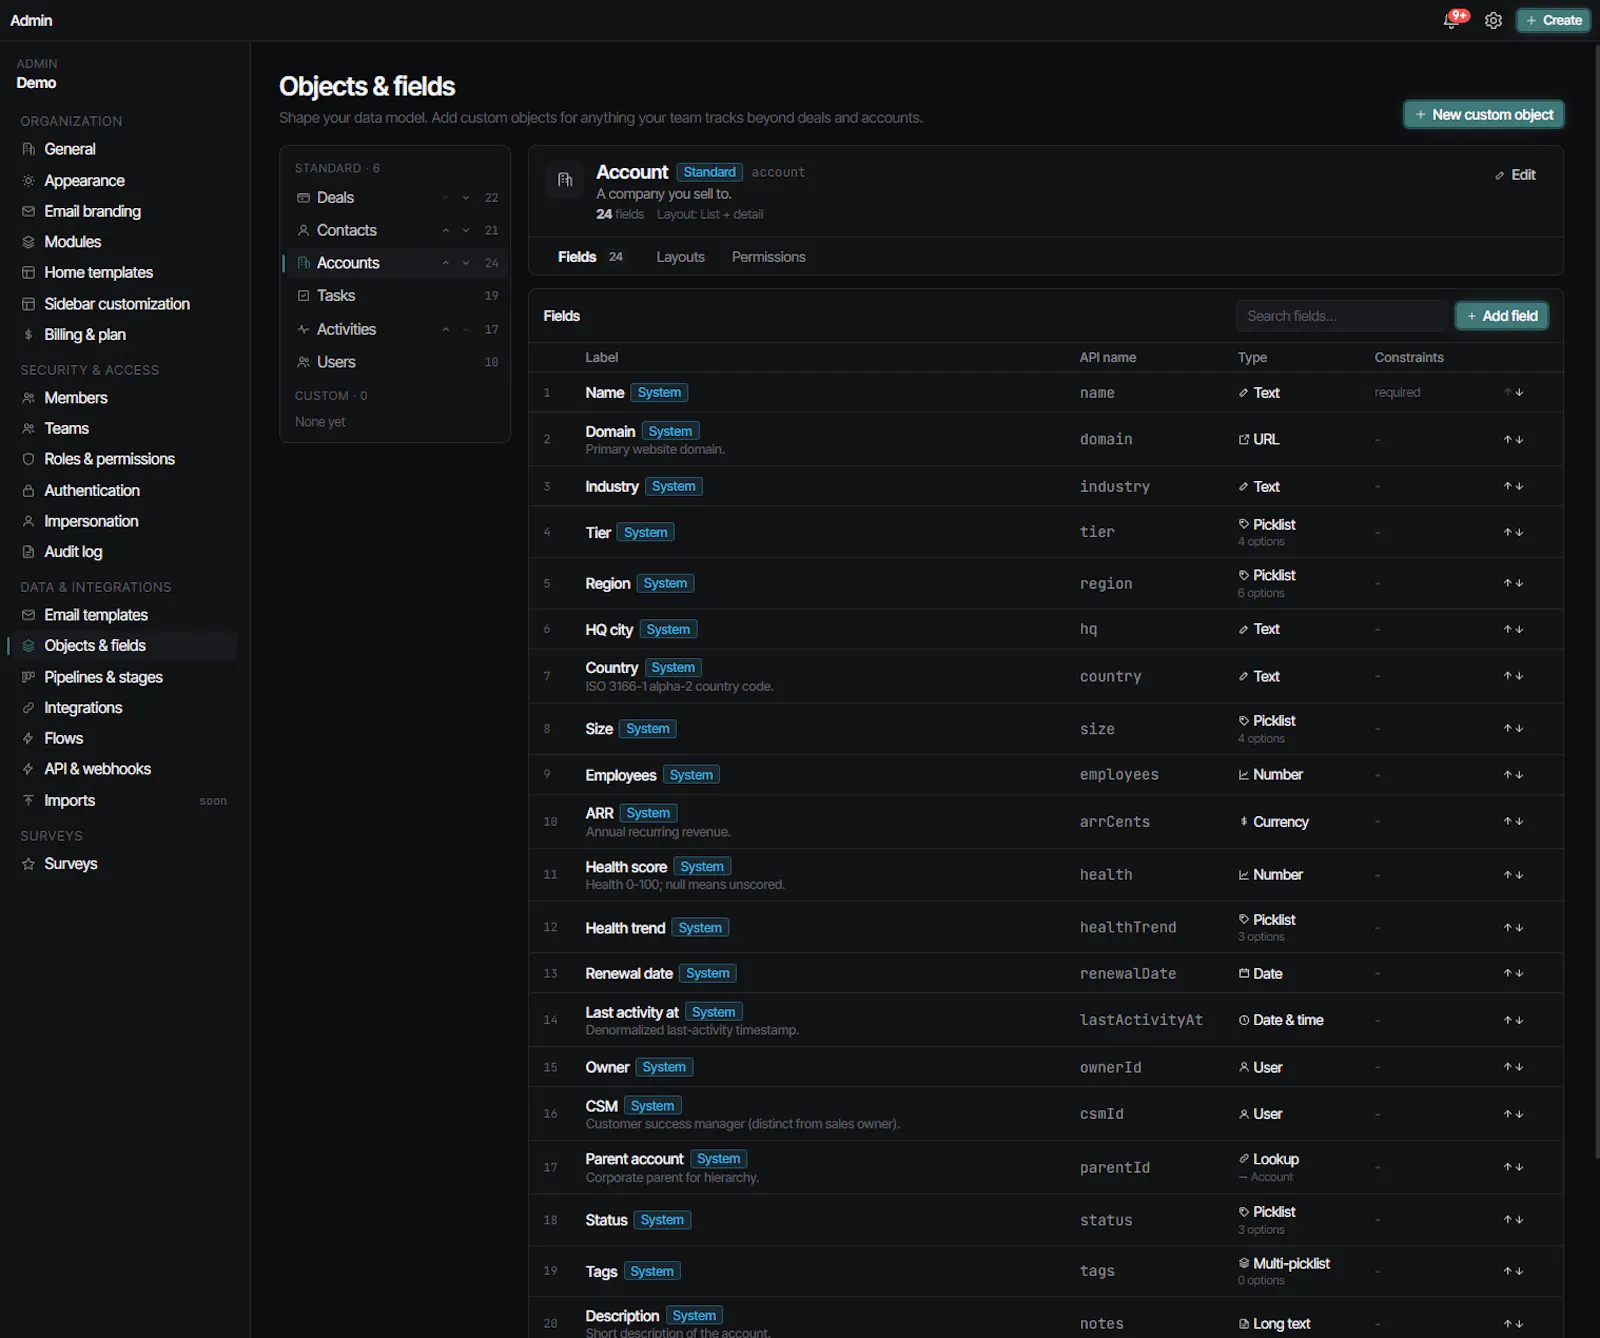Viewport: 1600px width, 1338px height.
Task: Click the Account building icon in header
Action: [x=565, y=180]
